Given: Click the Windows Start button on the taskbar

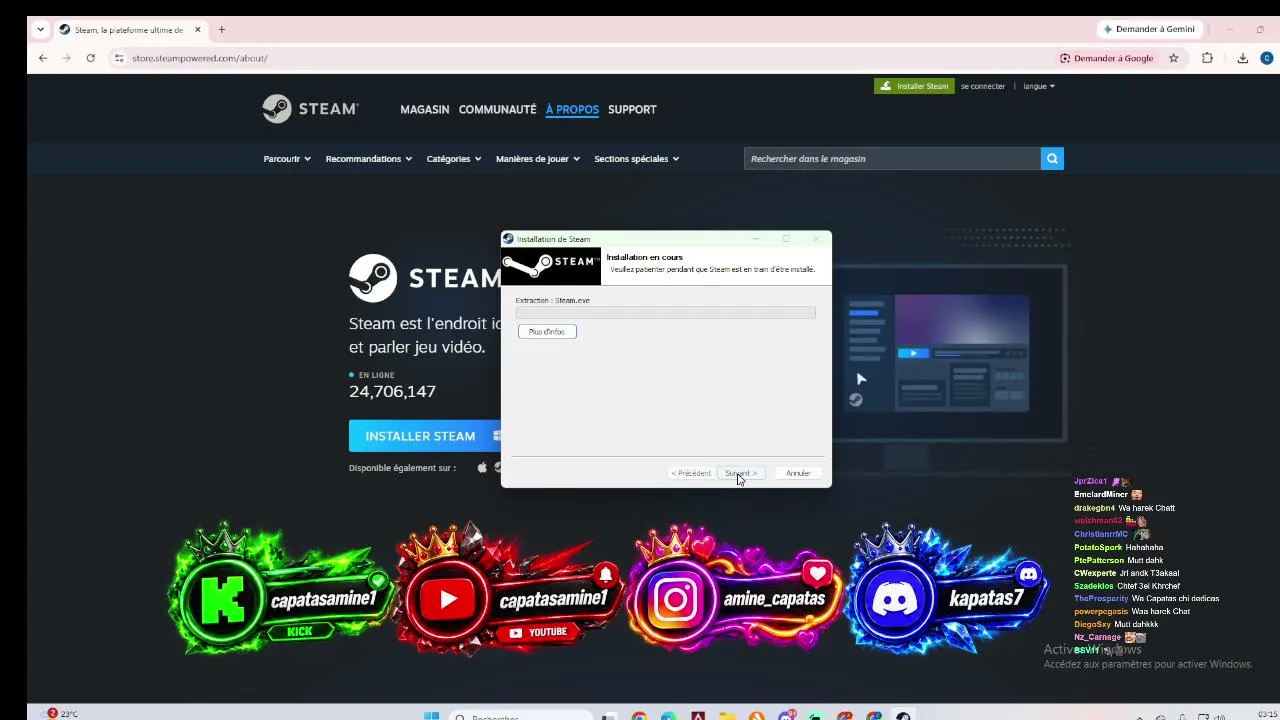Looking at the screenshot, I should [x=431, y=715].
